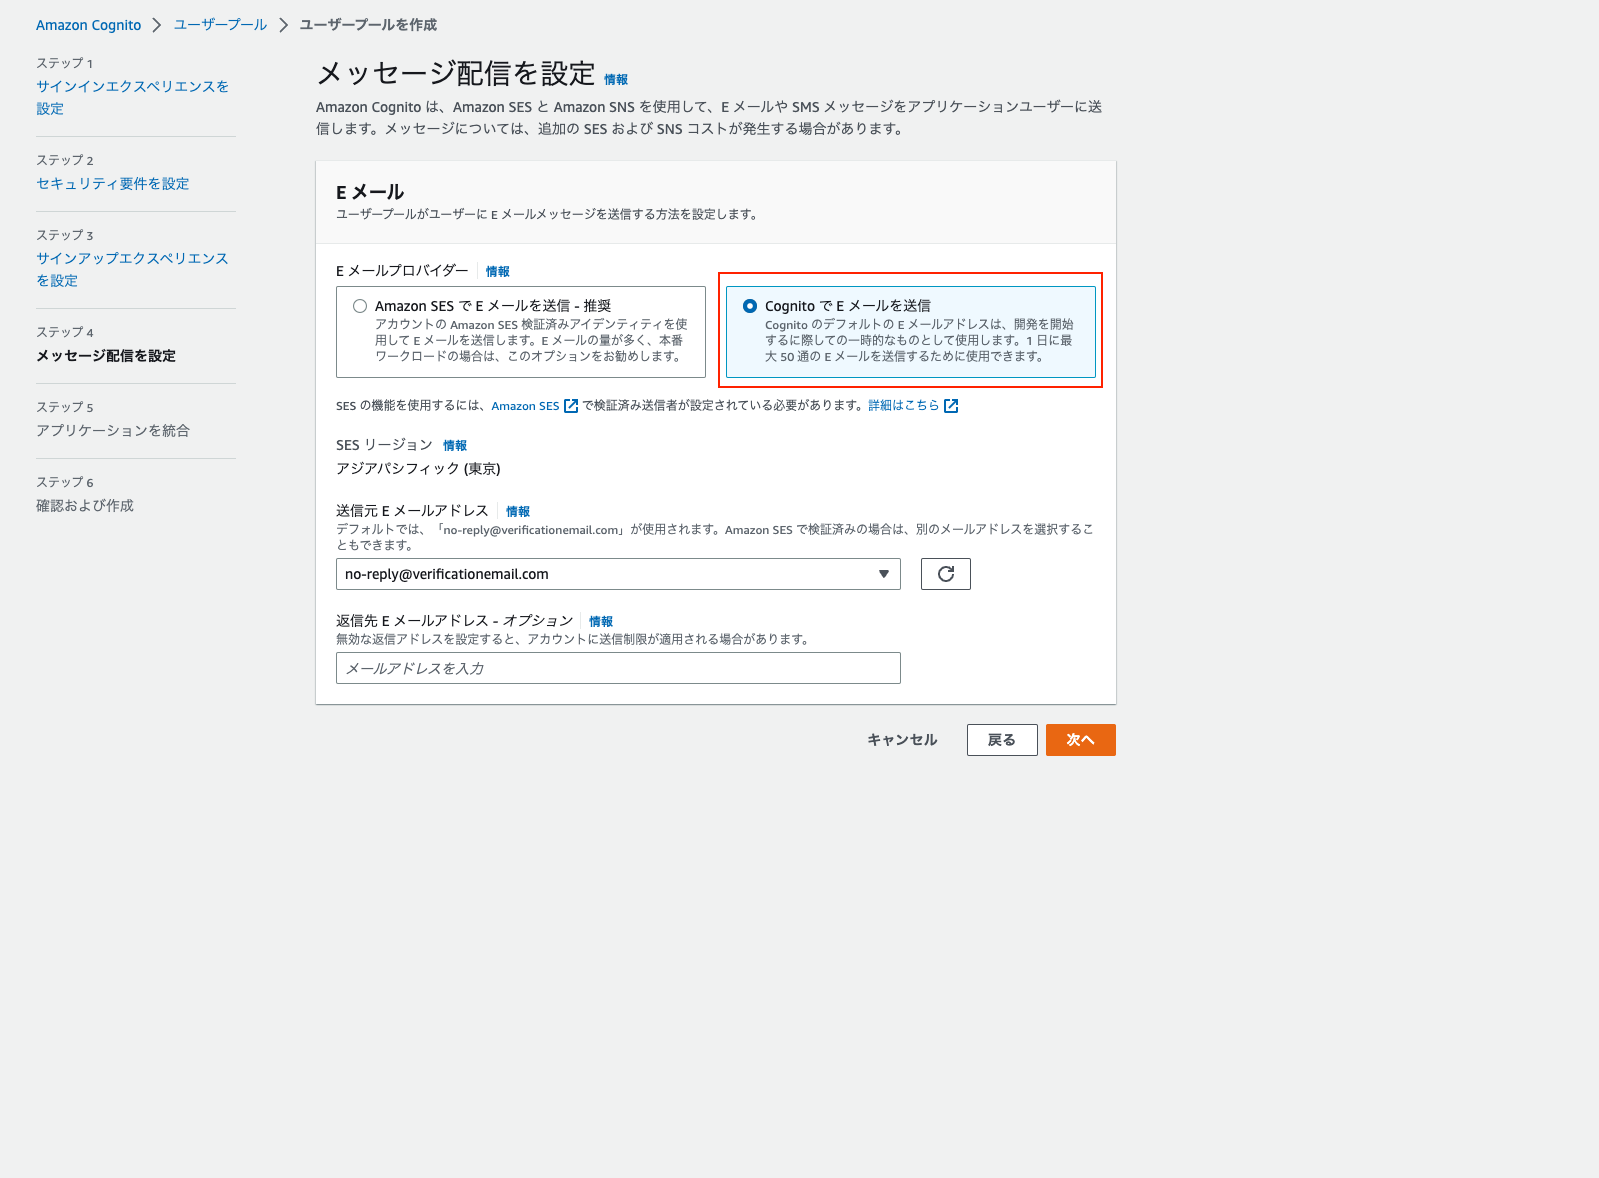
Task: Open ユーザープール breadcrumb link
Action: tap(220, 25)
